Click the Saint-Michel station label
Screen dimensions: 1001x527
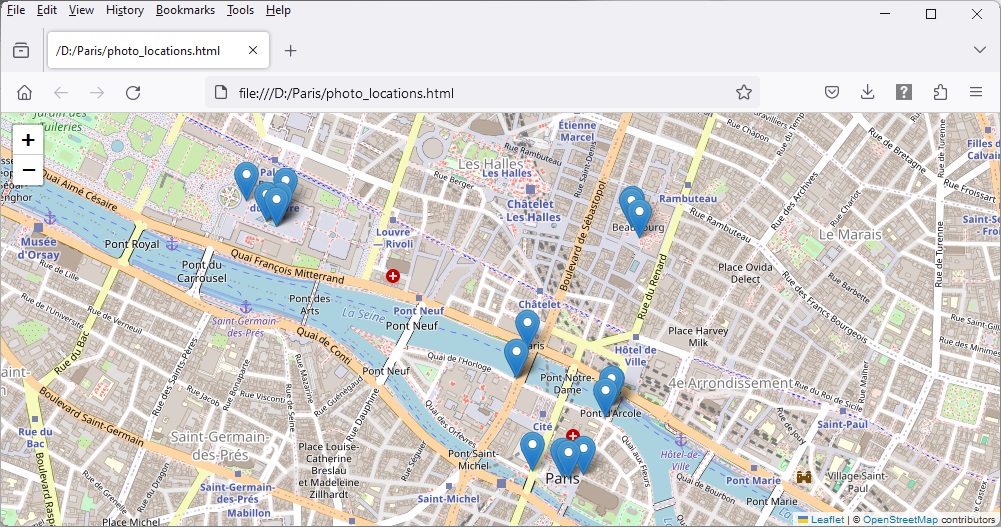(x=448, y=499)
